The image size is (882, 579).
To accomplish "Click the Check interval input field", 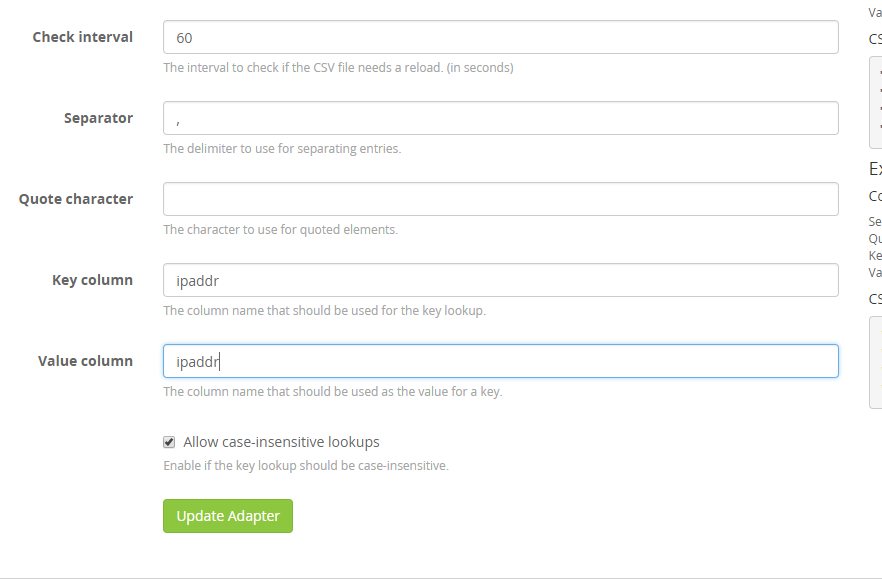I will [500, 37].
